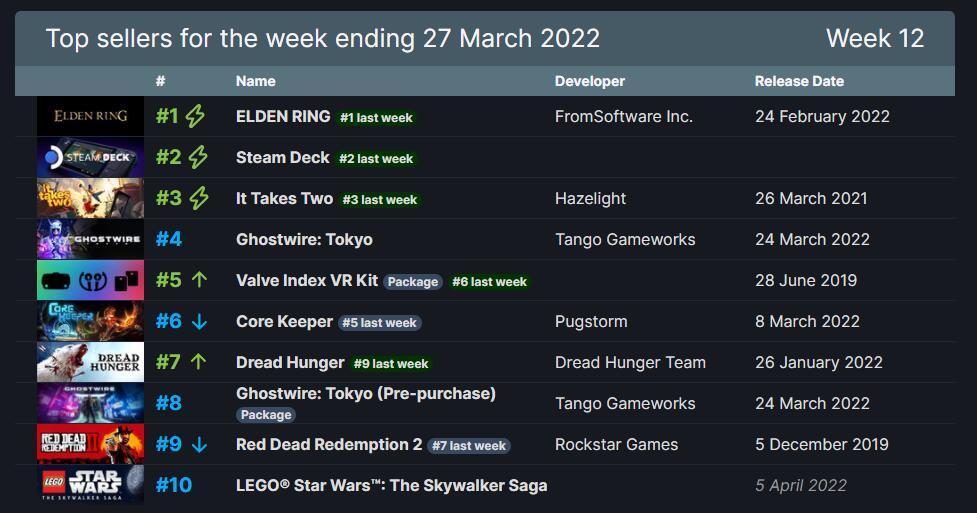Open the It Takes Two title link
The height and width of the screenshot is (513, 977).
284,198
